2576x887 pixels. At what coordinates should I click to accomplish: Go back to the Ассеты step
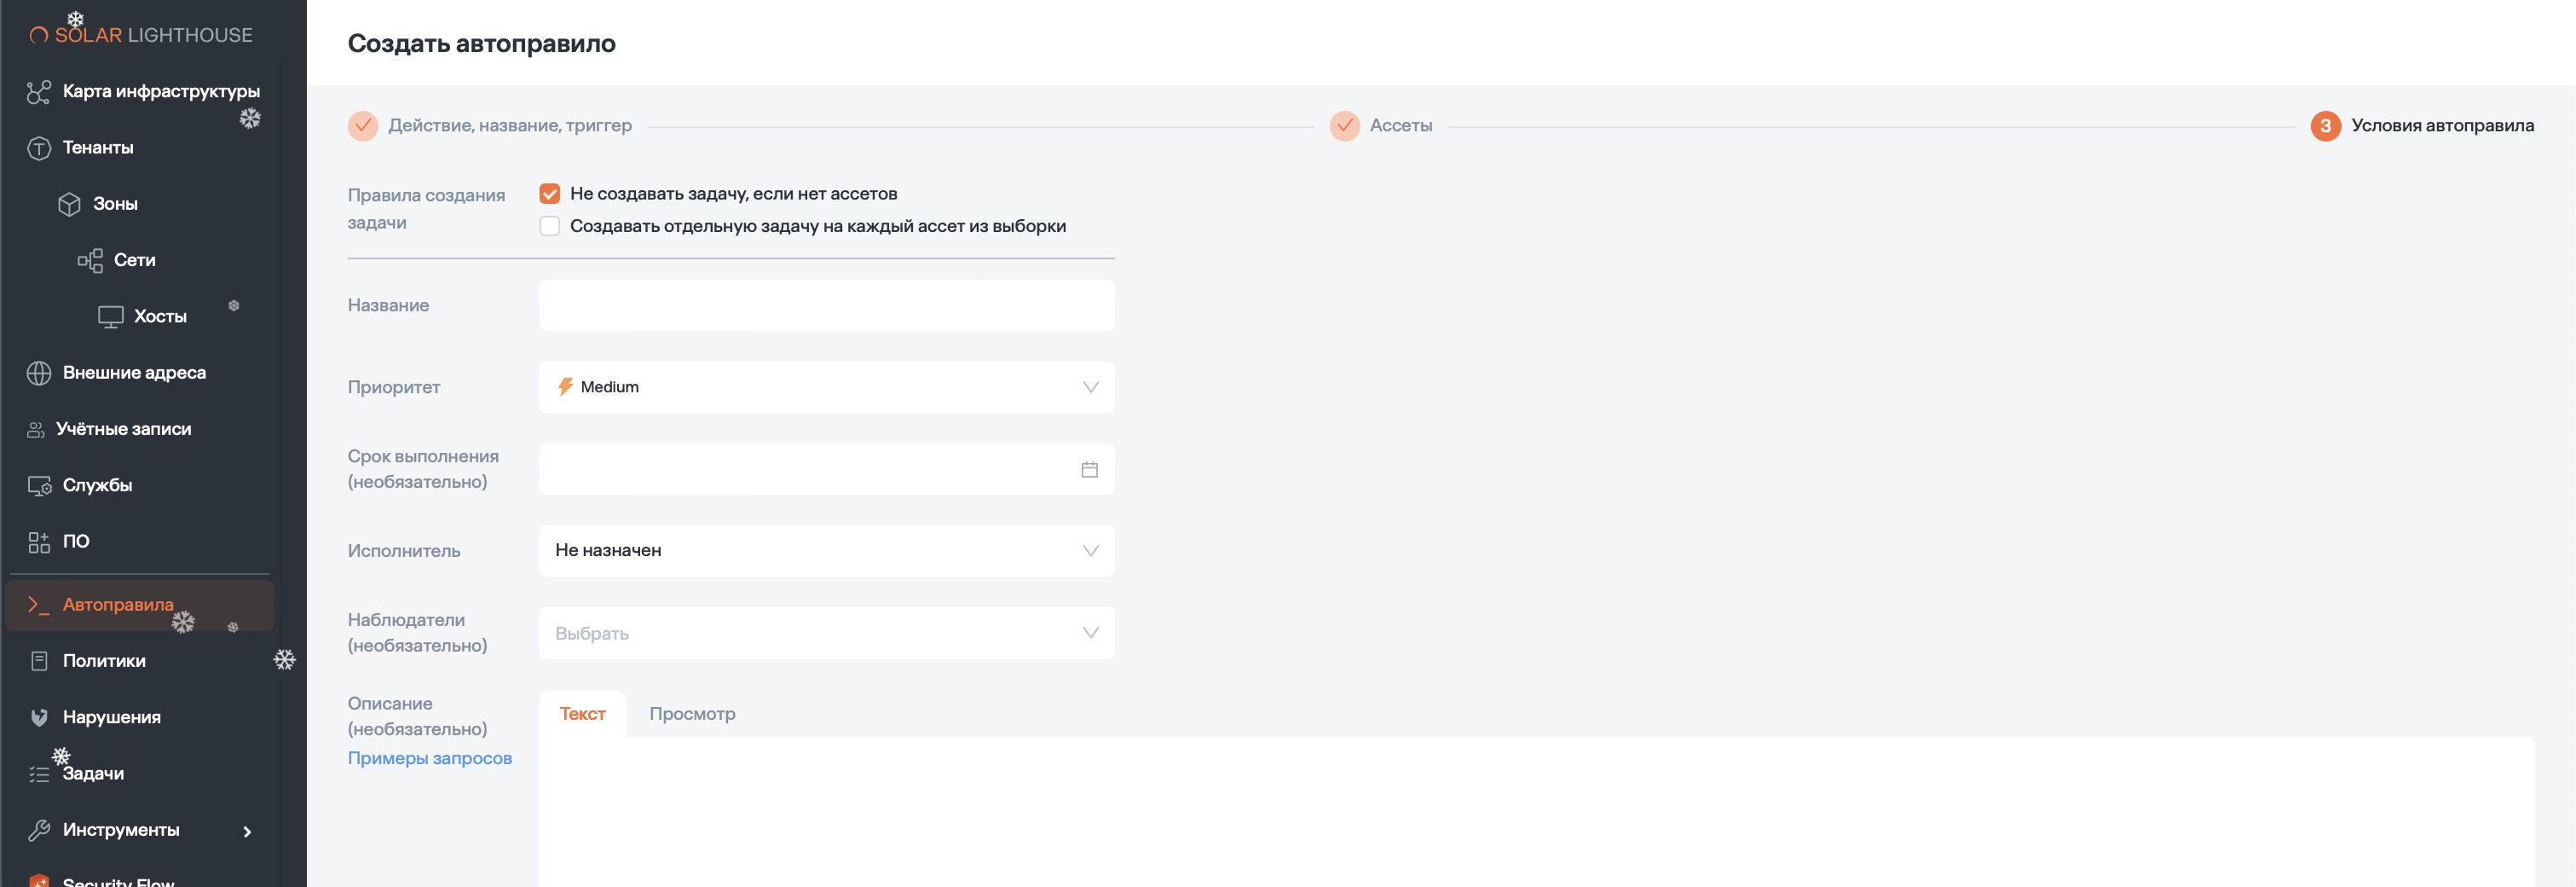(x=1400, y=126)
